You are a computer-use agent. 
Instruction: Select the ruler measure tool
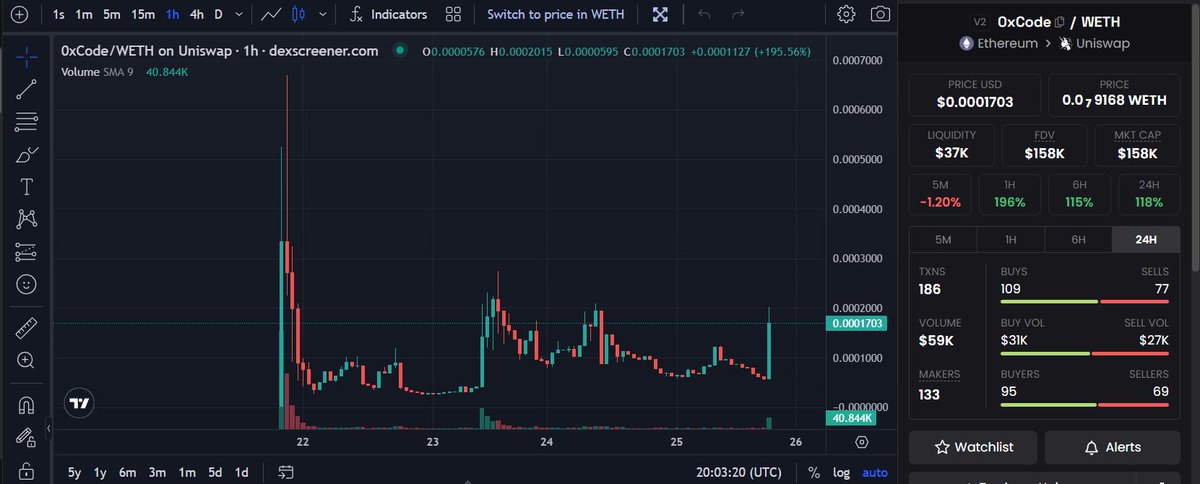(27, 327)
